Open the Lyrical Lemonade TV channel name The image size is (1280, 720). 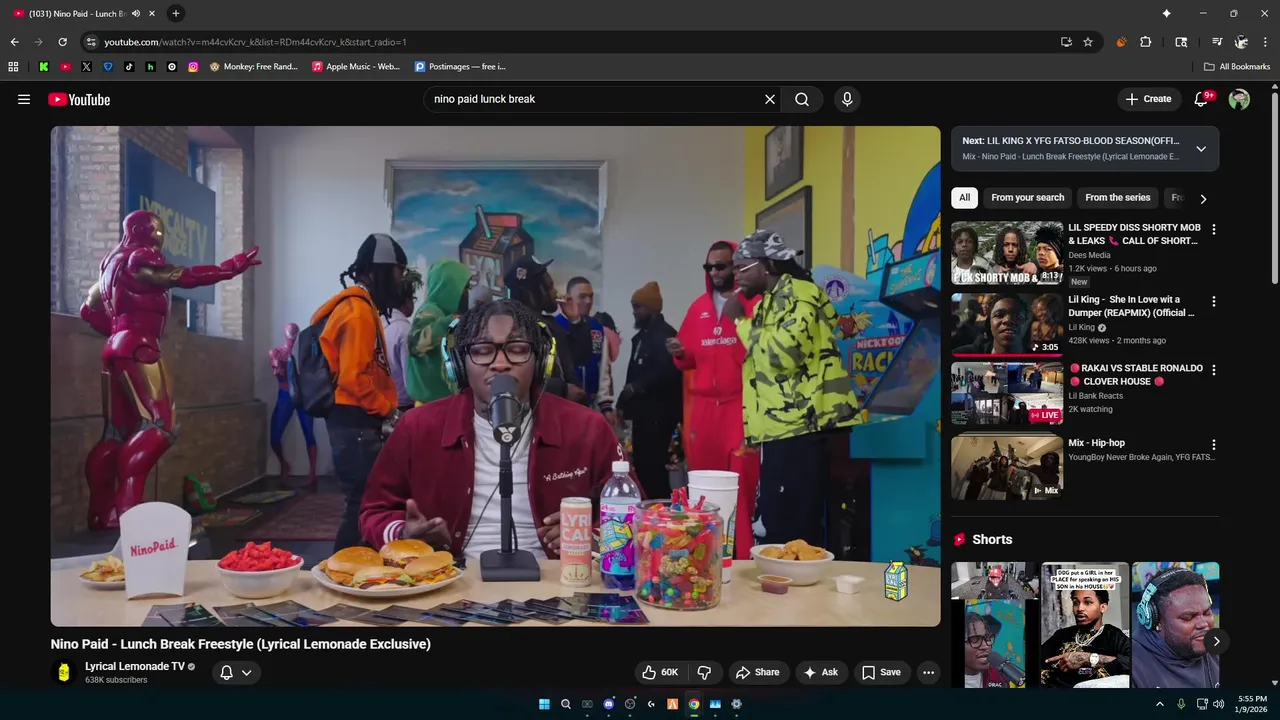[x=135, y=666]
